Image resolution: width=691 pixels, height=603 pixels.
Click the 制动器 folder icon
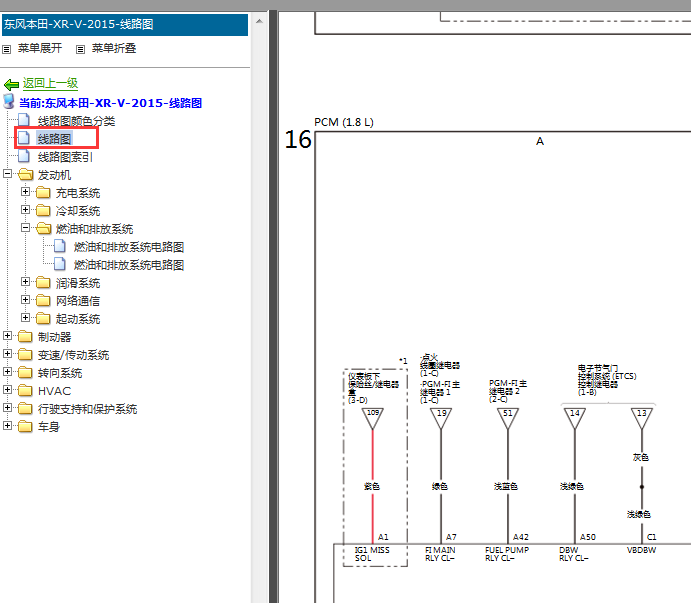(x=26, y=337)
